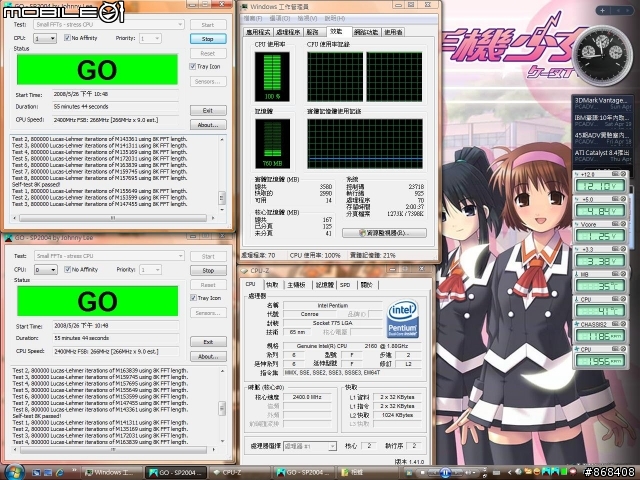
Task: Open CPU dropdown showing 1 in top SP2004
Action: pos(45,38)
